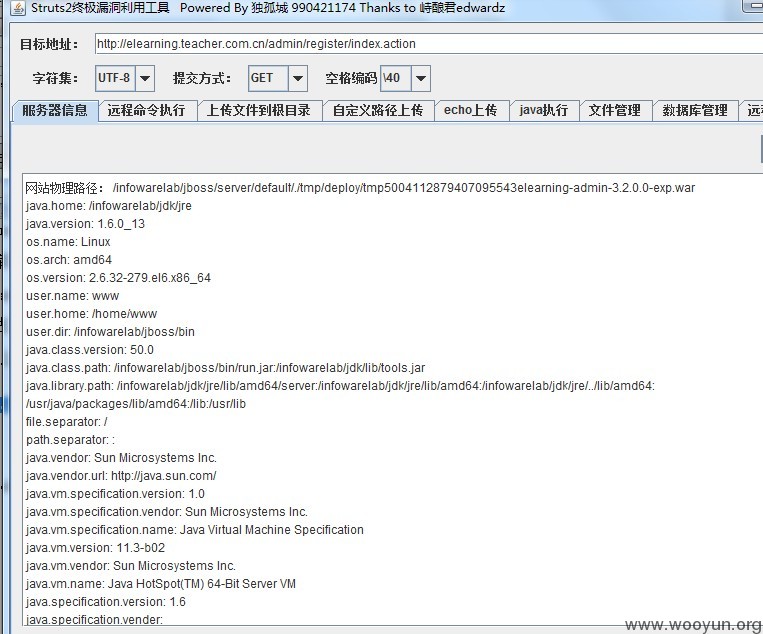Click the java.vm.specification.vendor line
The width and height of the screenshot is (763, 634).
pos(166,512)
